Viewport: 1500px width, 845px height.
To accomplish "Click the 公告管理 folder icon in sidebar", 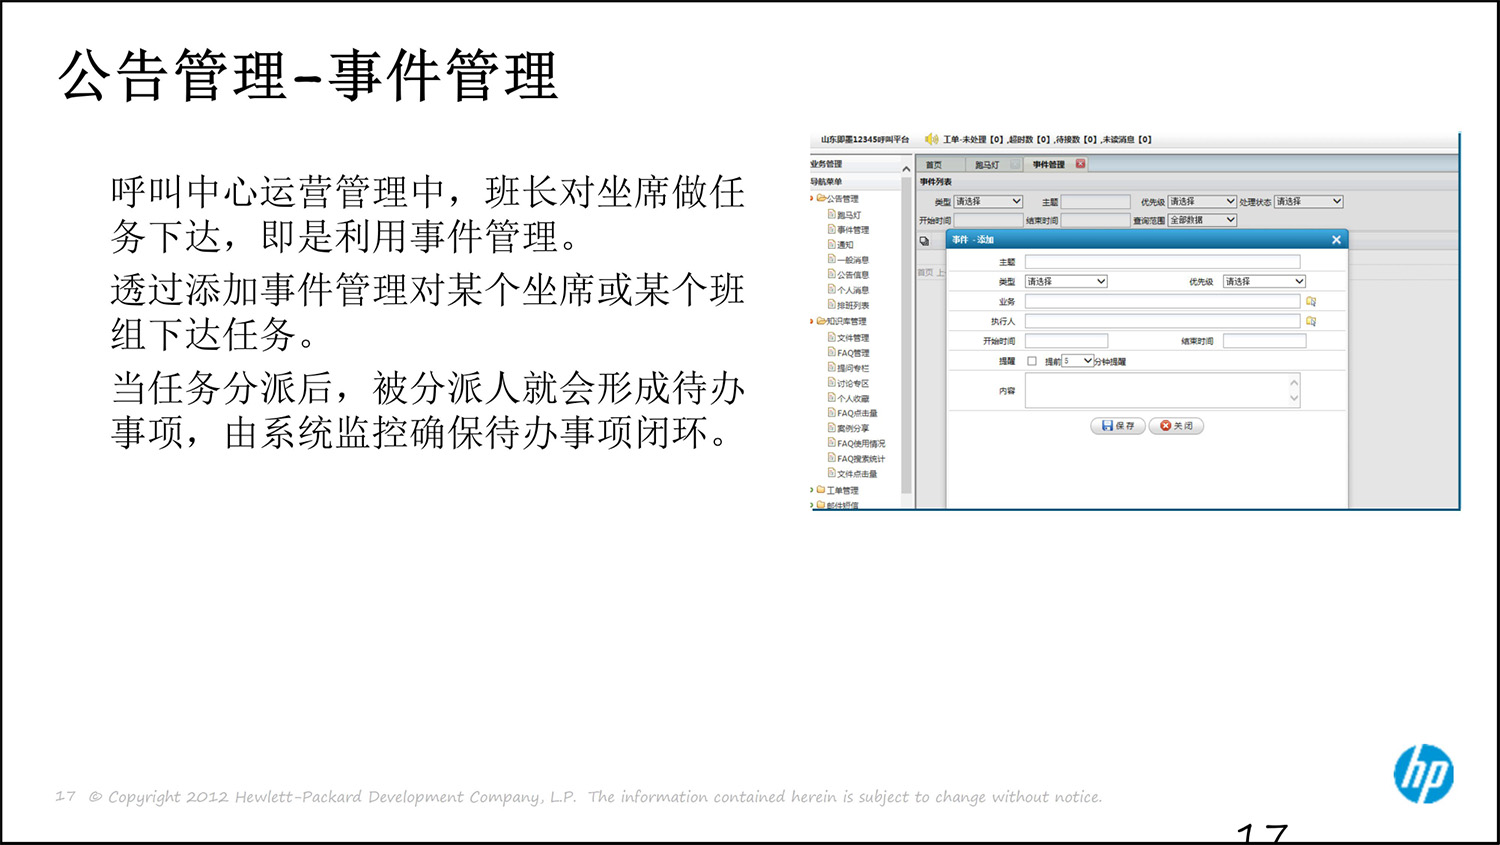I will [x=820, y=199].
